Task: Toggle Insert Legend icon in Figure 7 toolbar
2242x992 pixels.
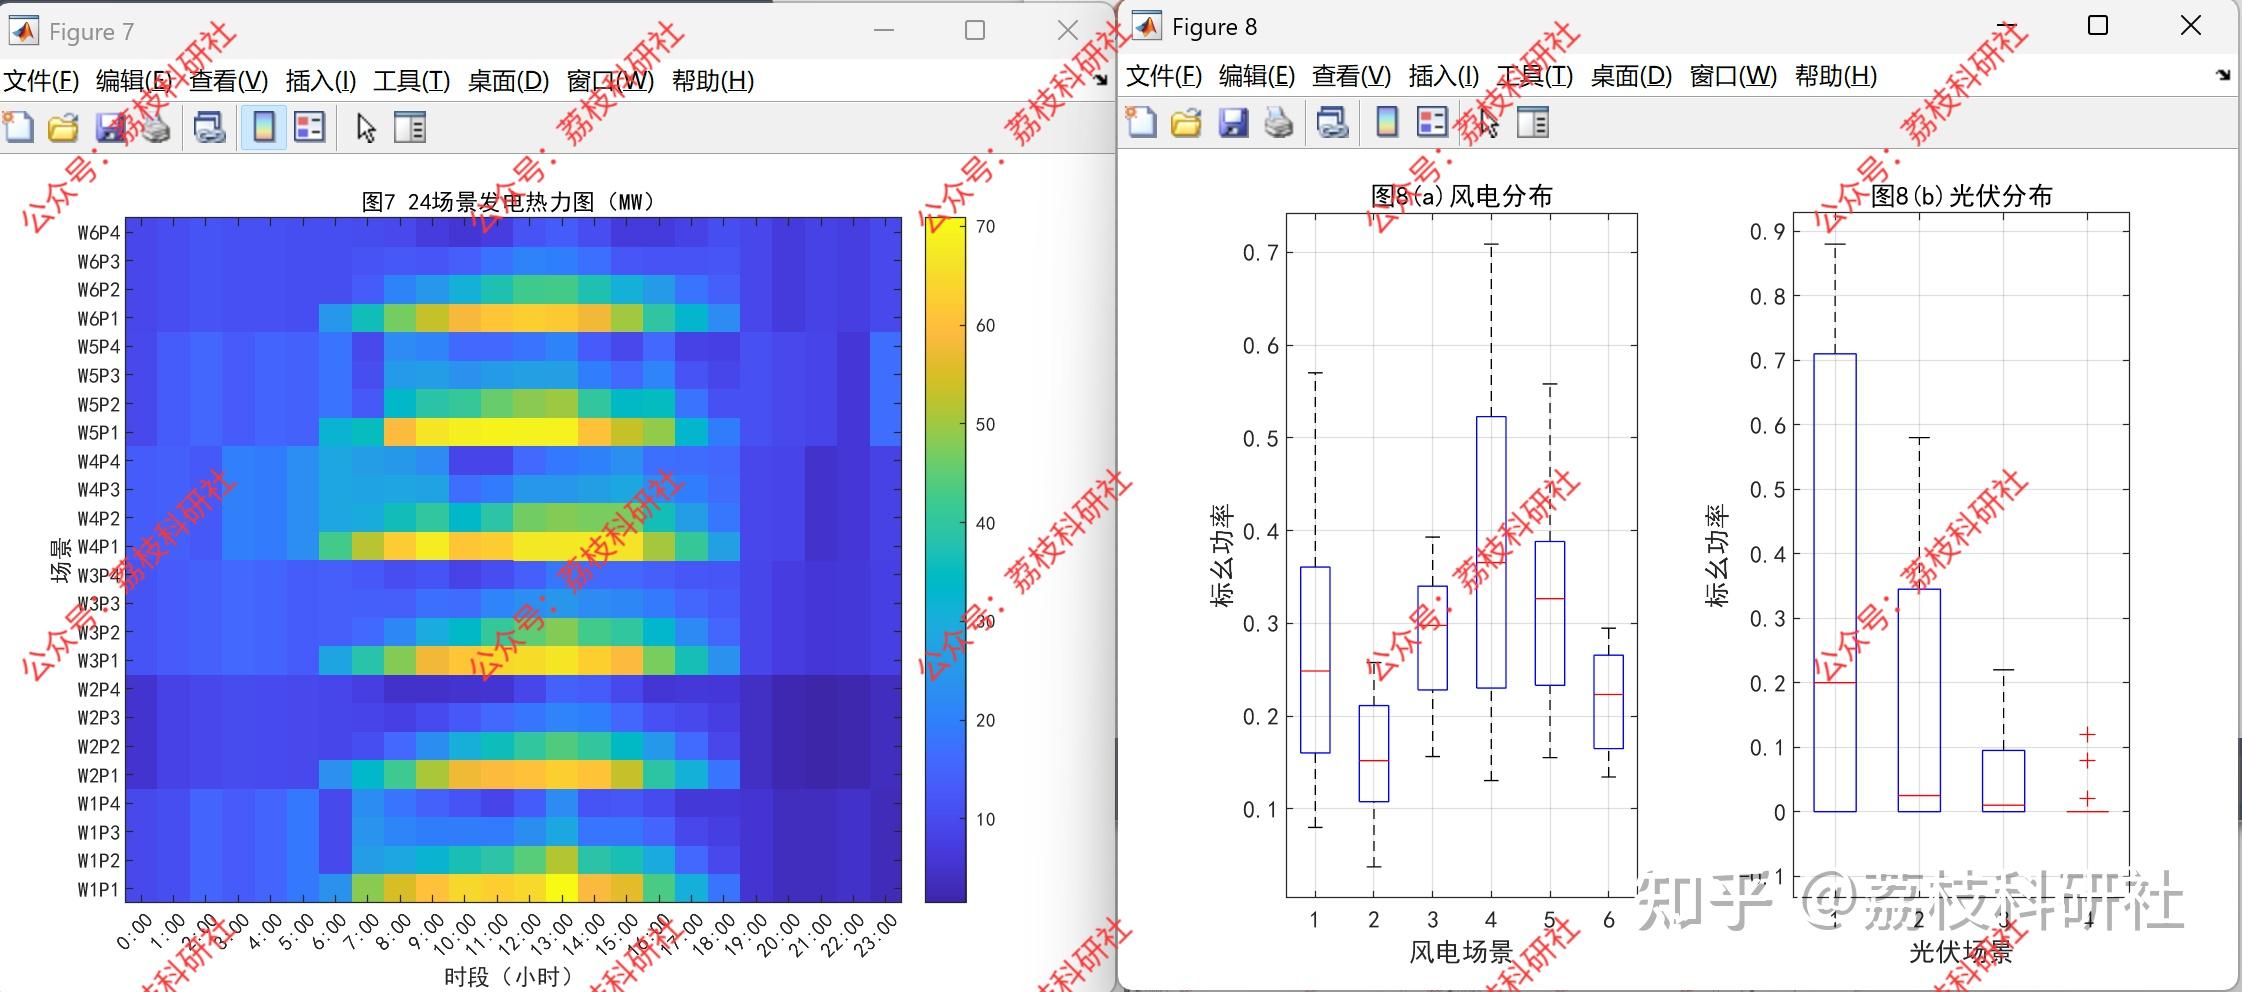Action: click(310, 127)
